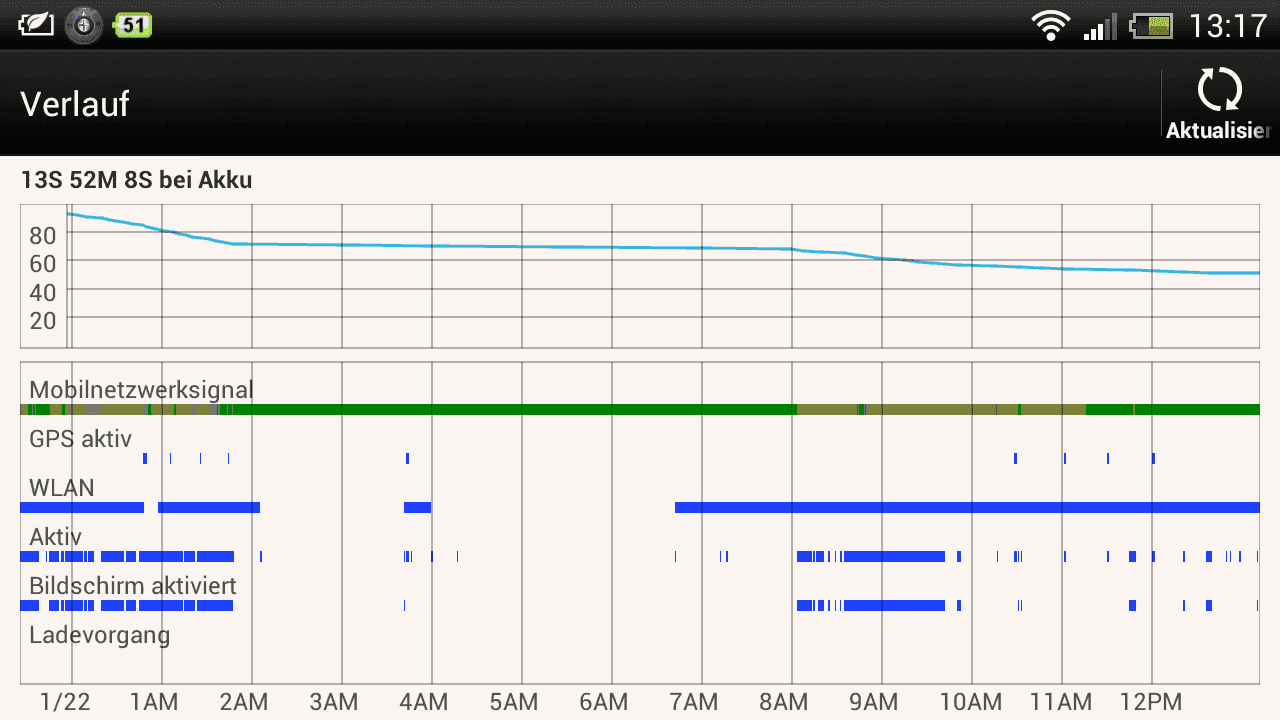Tap the 10AM time axis label
Viewport: 1280px width, 720px height.
[x=971, y=702]
